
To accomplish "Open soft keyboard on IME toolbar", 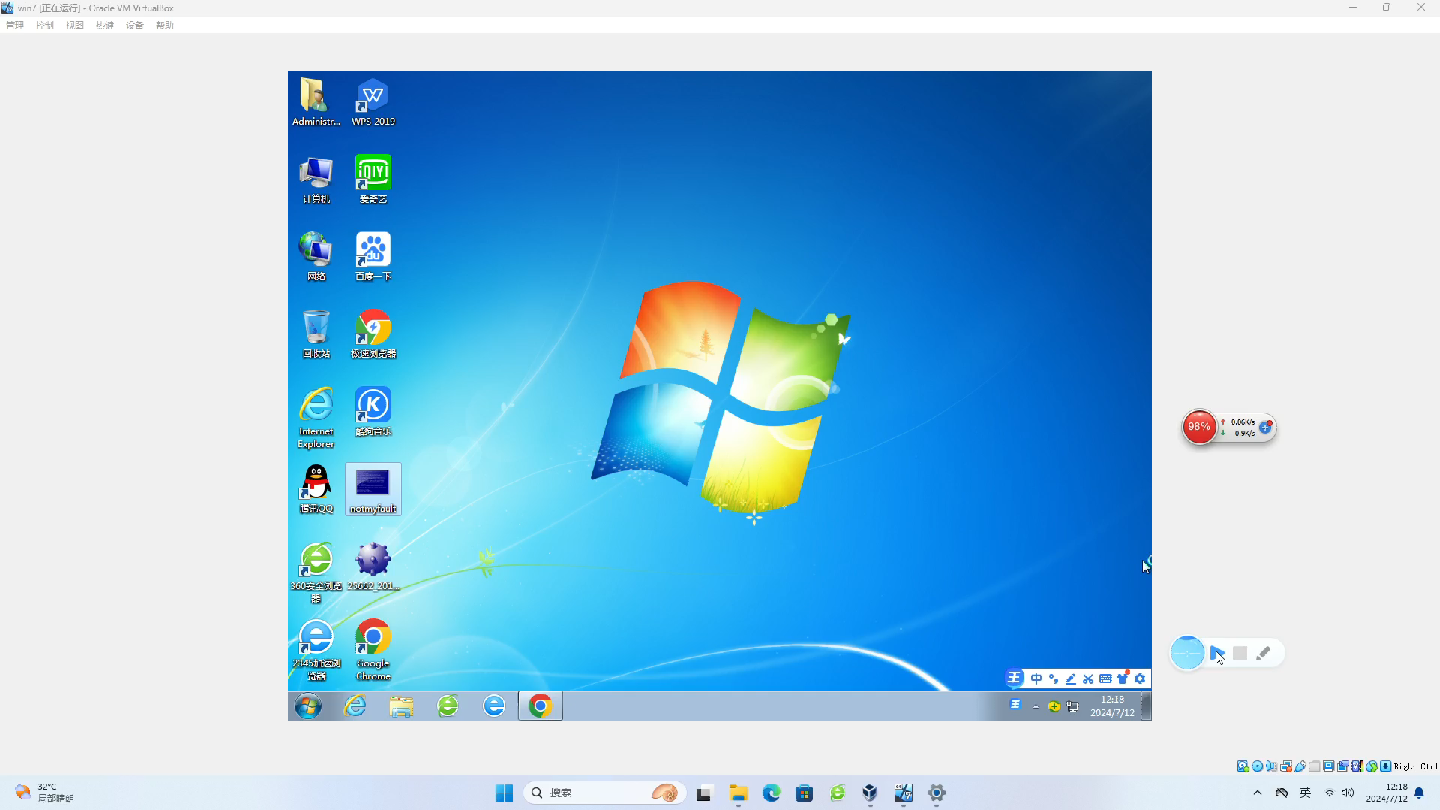I will [1105, 679].
